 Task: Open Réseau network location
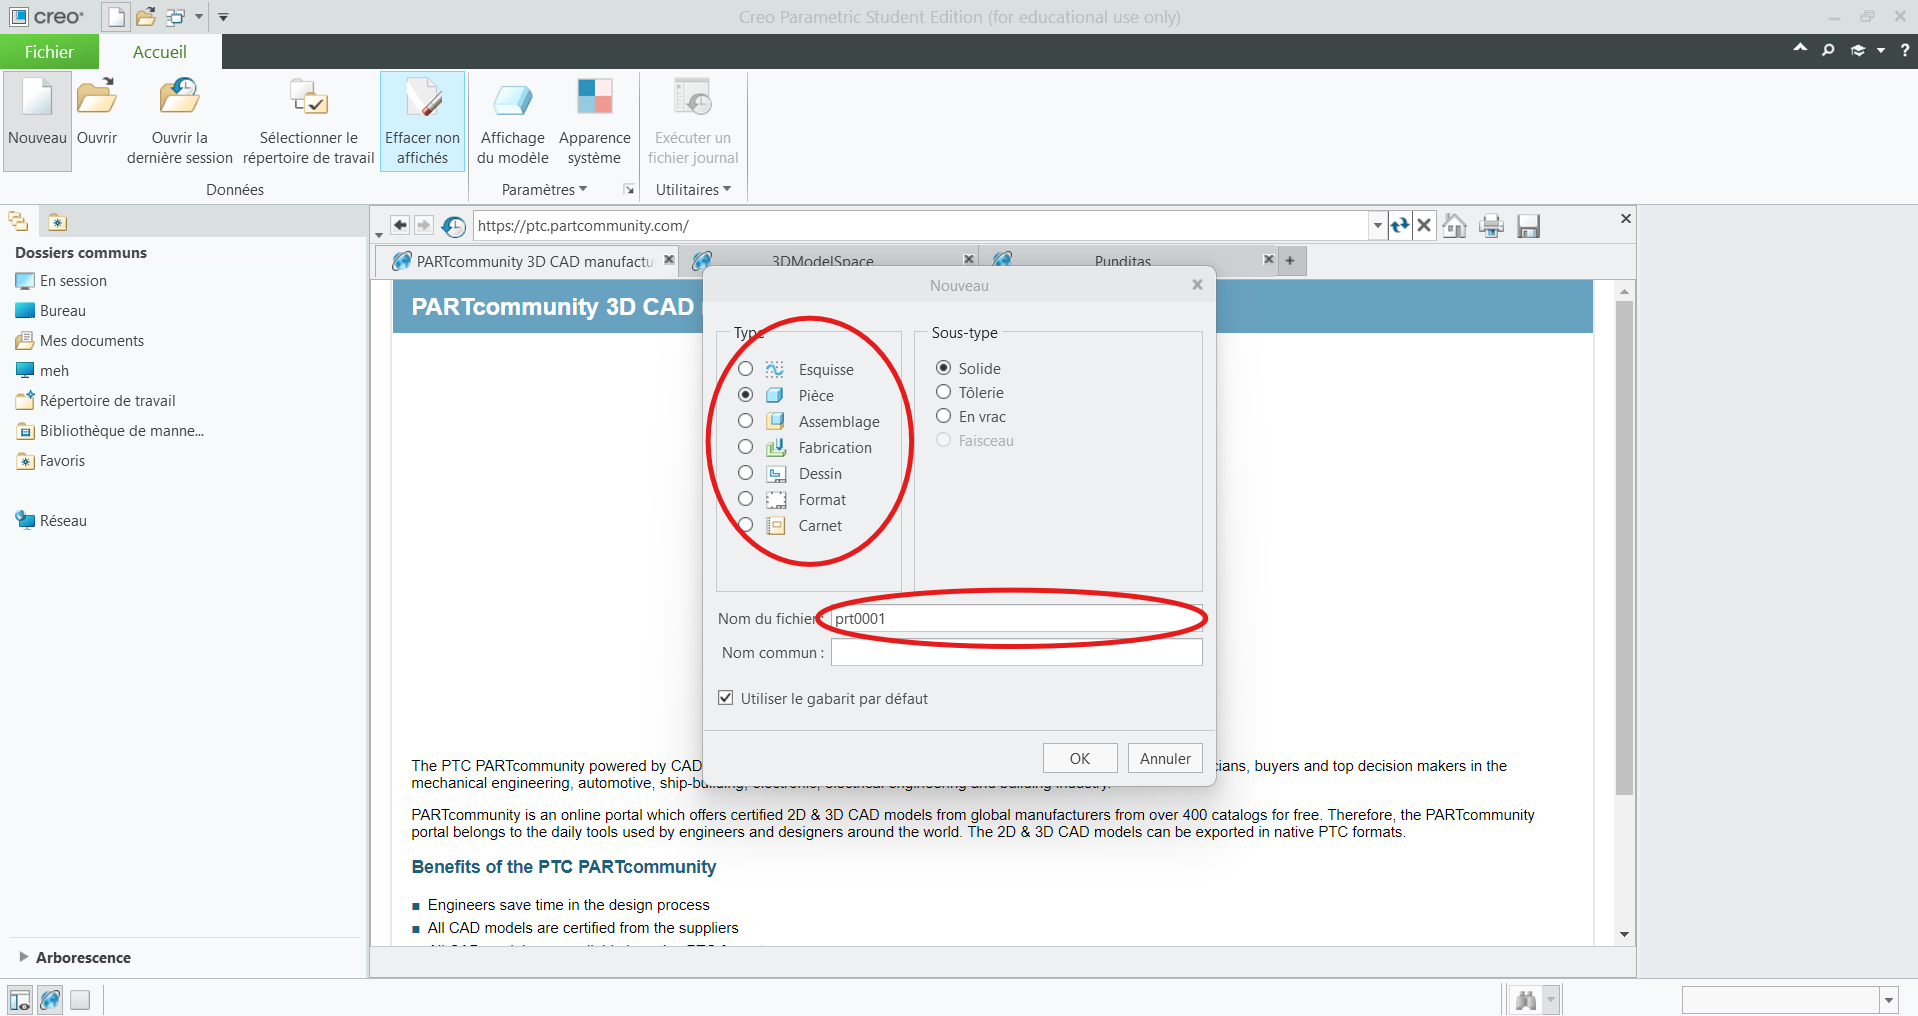pos(51,521)
